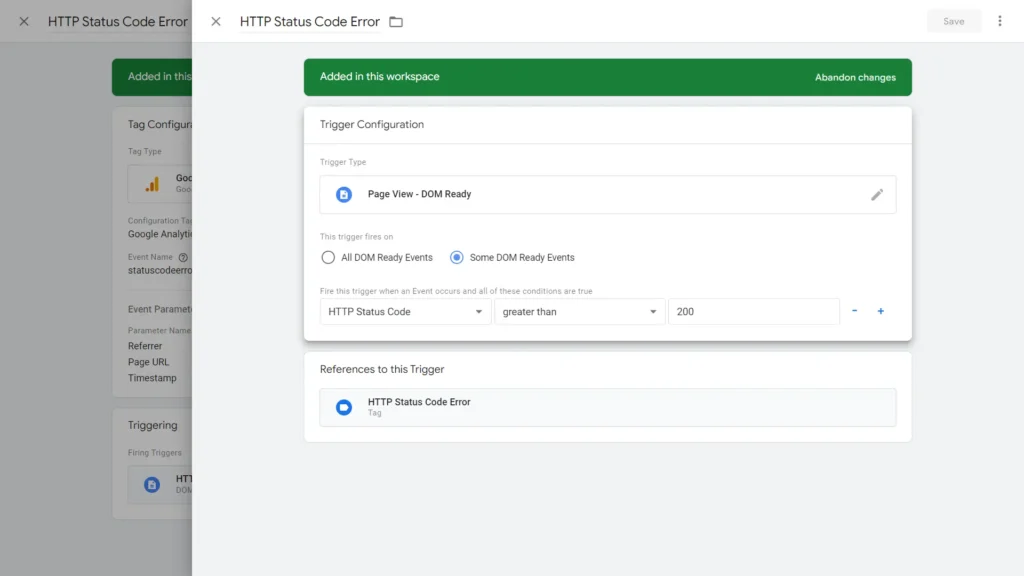Click the tag icon beside the HTTP Status Code Error reference
This screenshot has height=576, width=1024.
click(342, 407)
